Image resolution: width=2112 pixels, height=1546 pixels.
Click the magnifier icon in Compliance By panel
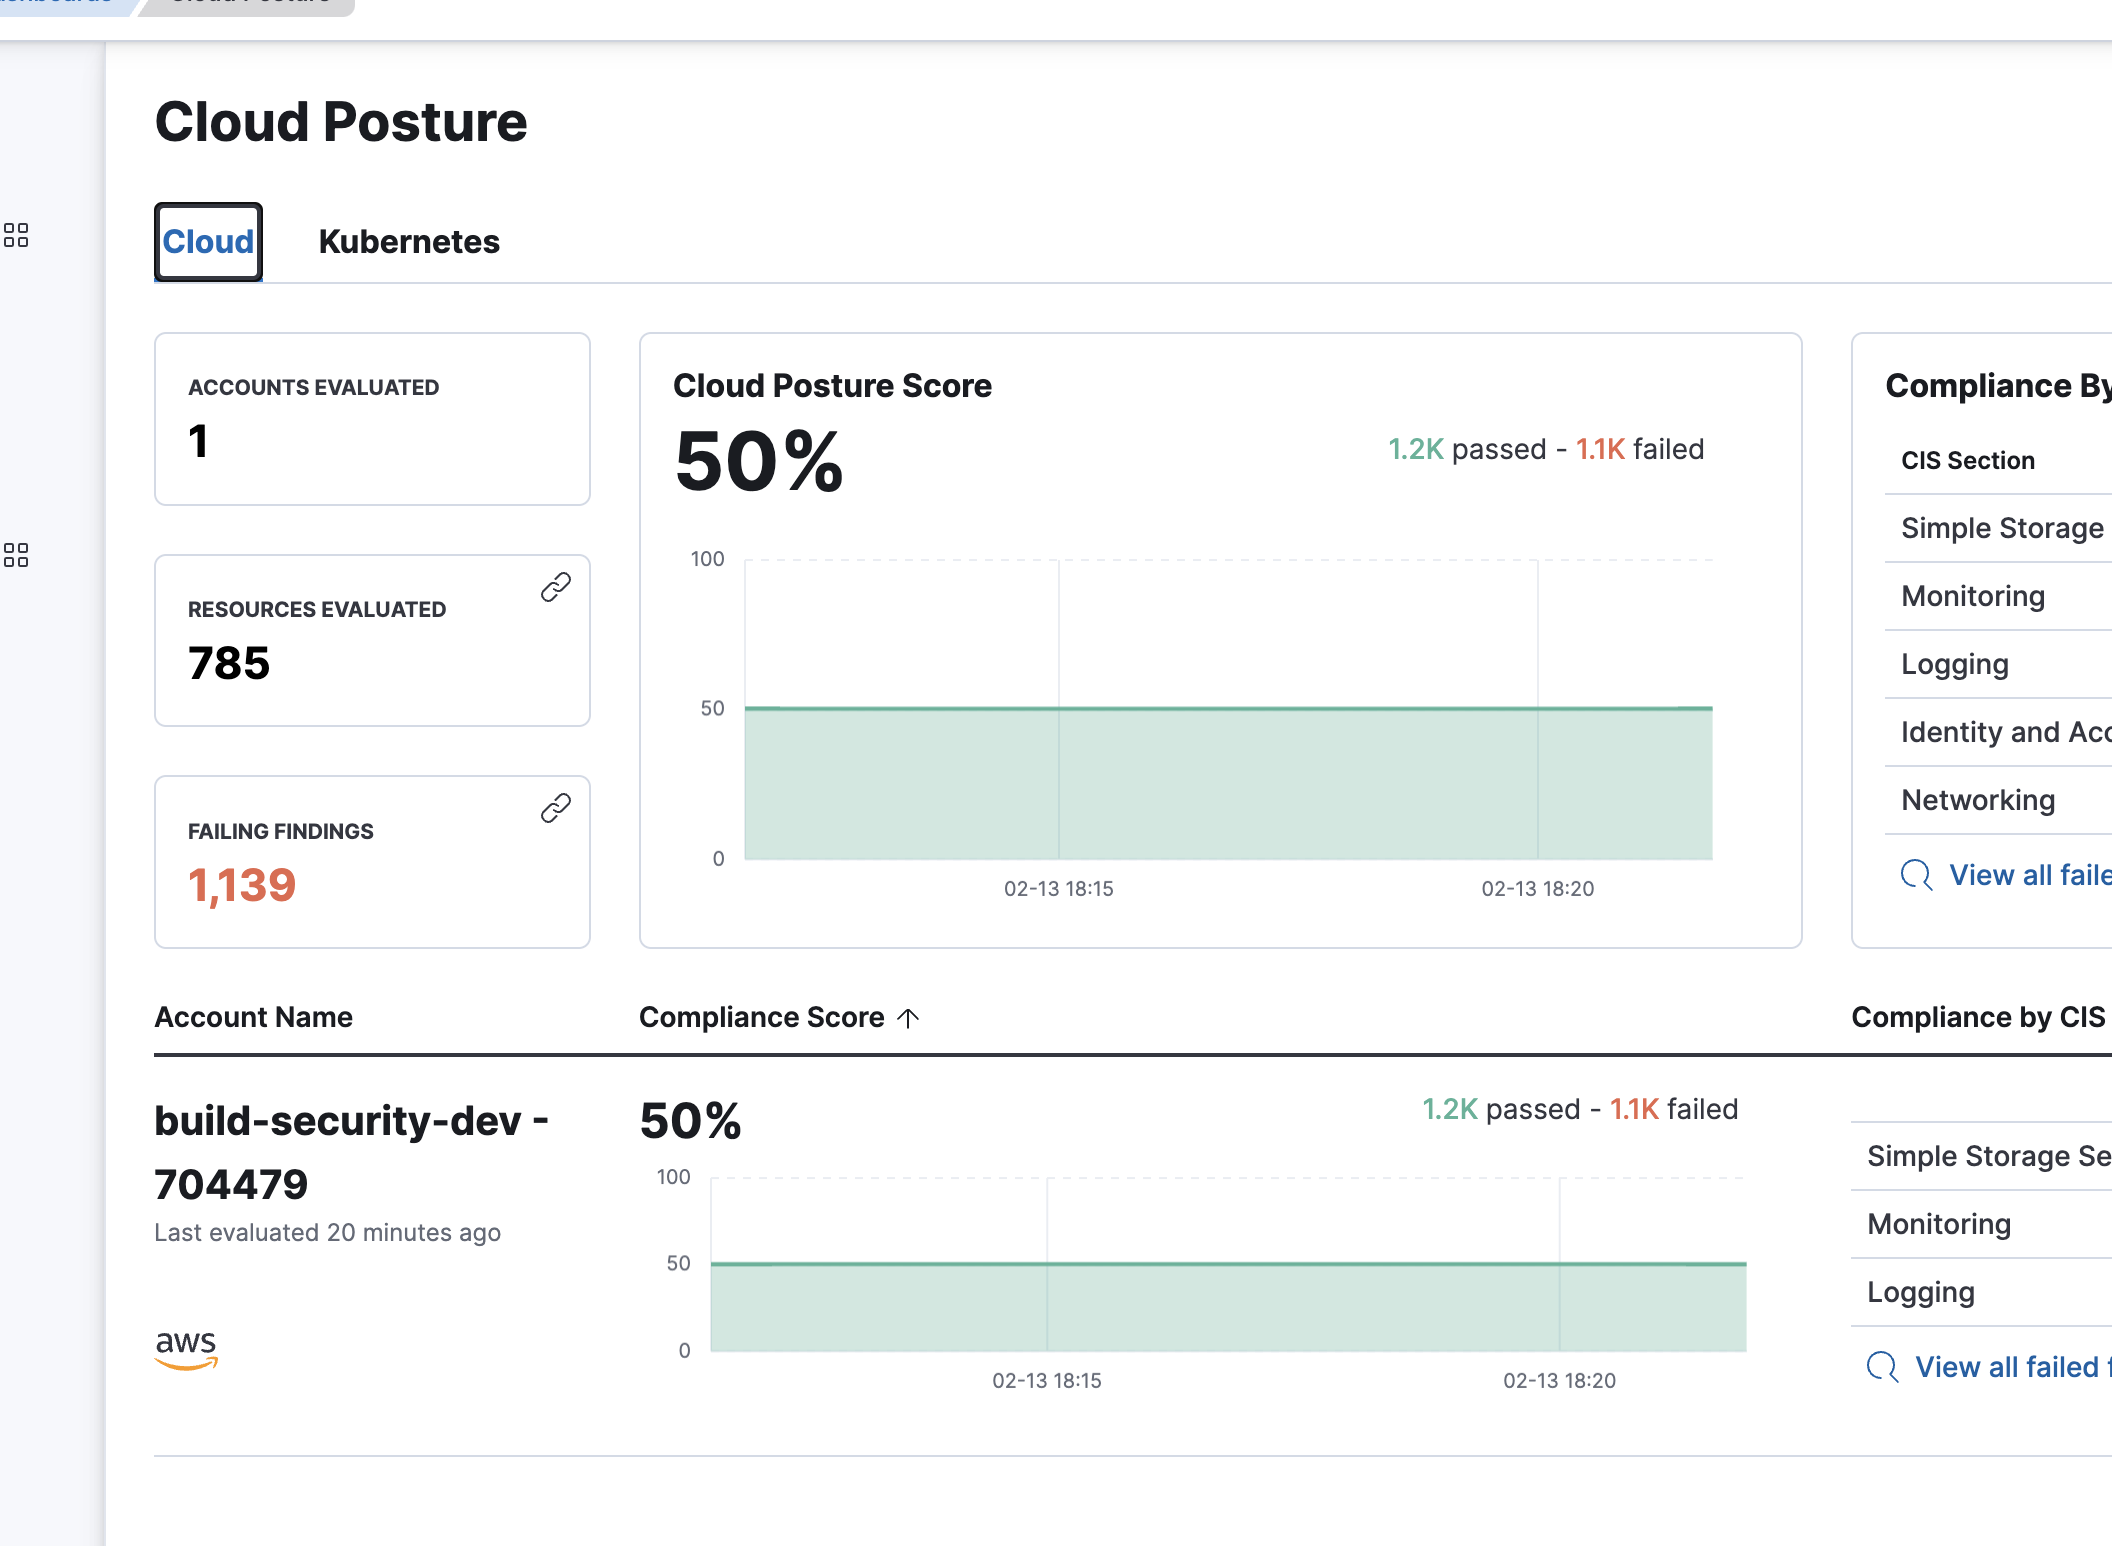(1915, 875)
